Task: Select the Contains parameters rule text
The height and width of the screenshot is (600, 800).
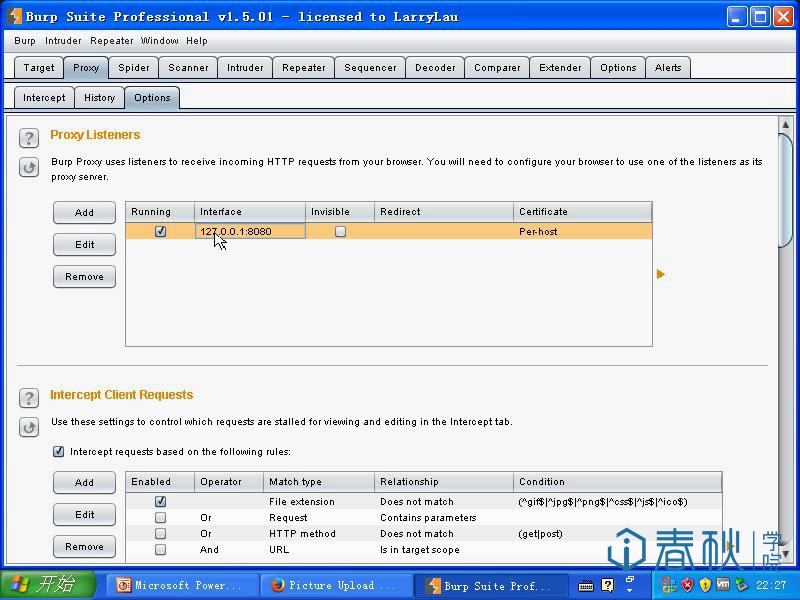Action: tap(428, 517)
